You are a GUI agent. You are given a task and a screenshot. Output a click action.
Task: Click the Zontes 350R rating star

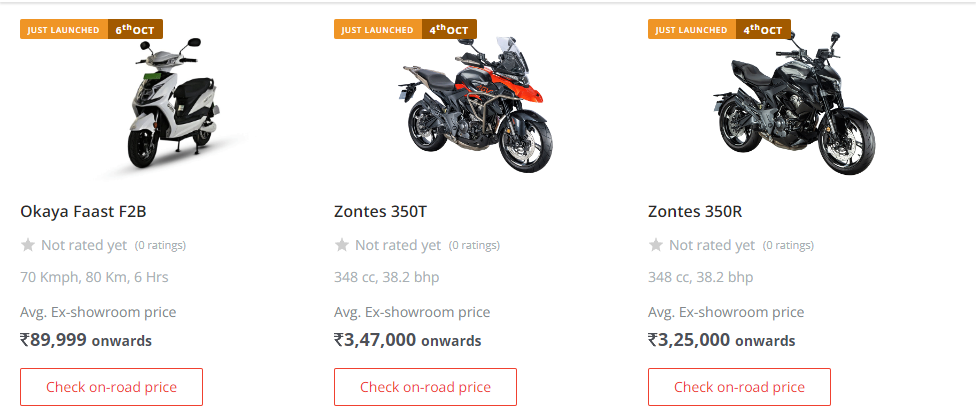(656, 245)
